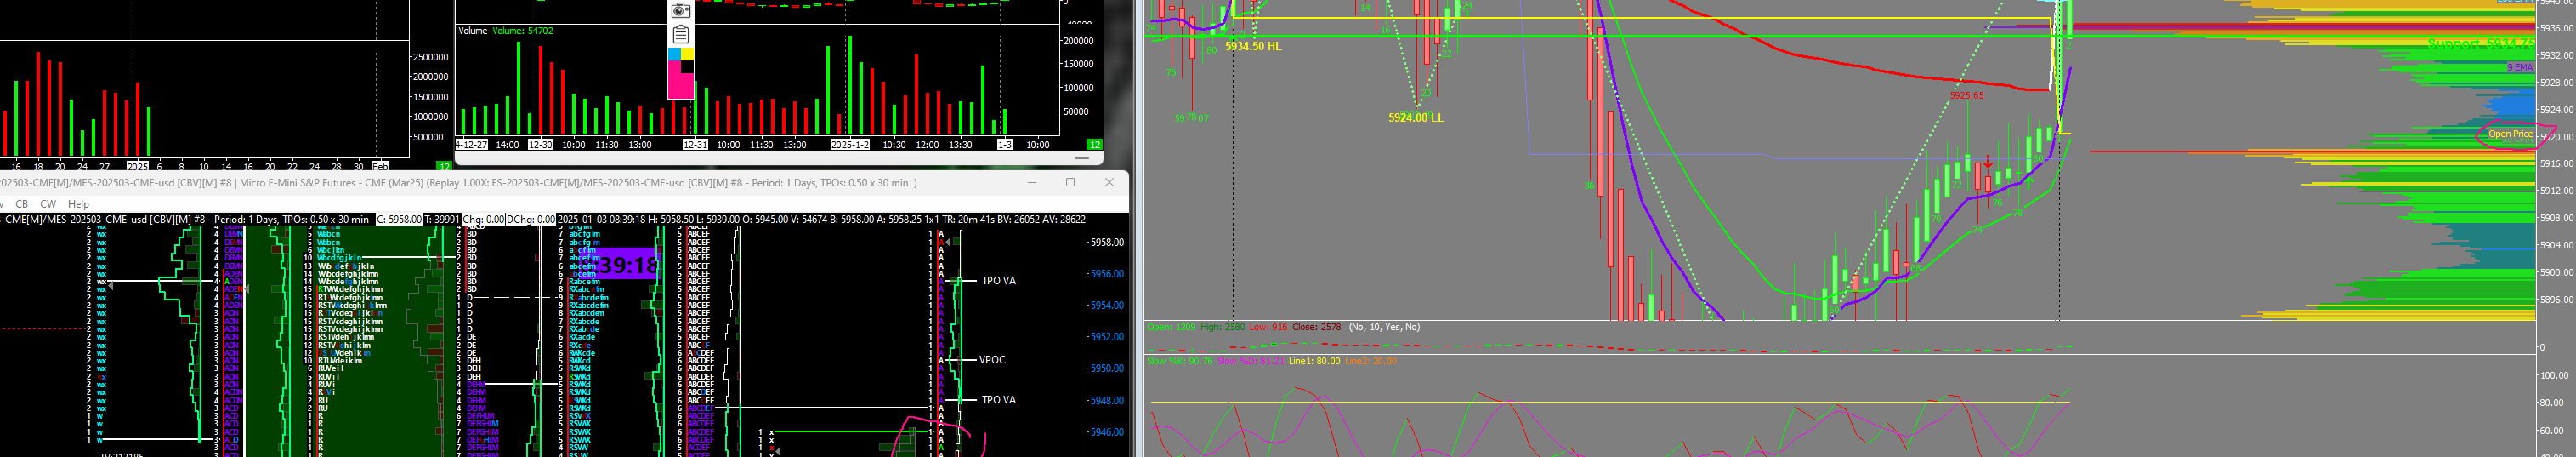Click the clipboard notes icon
The height and width of the screenshot is (457, 2576).
681,35
